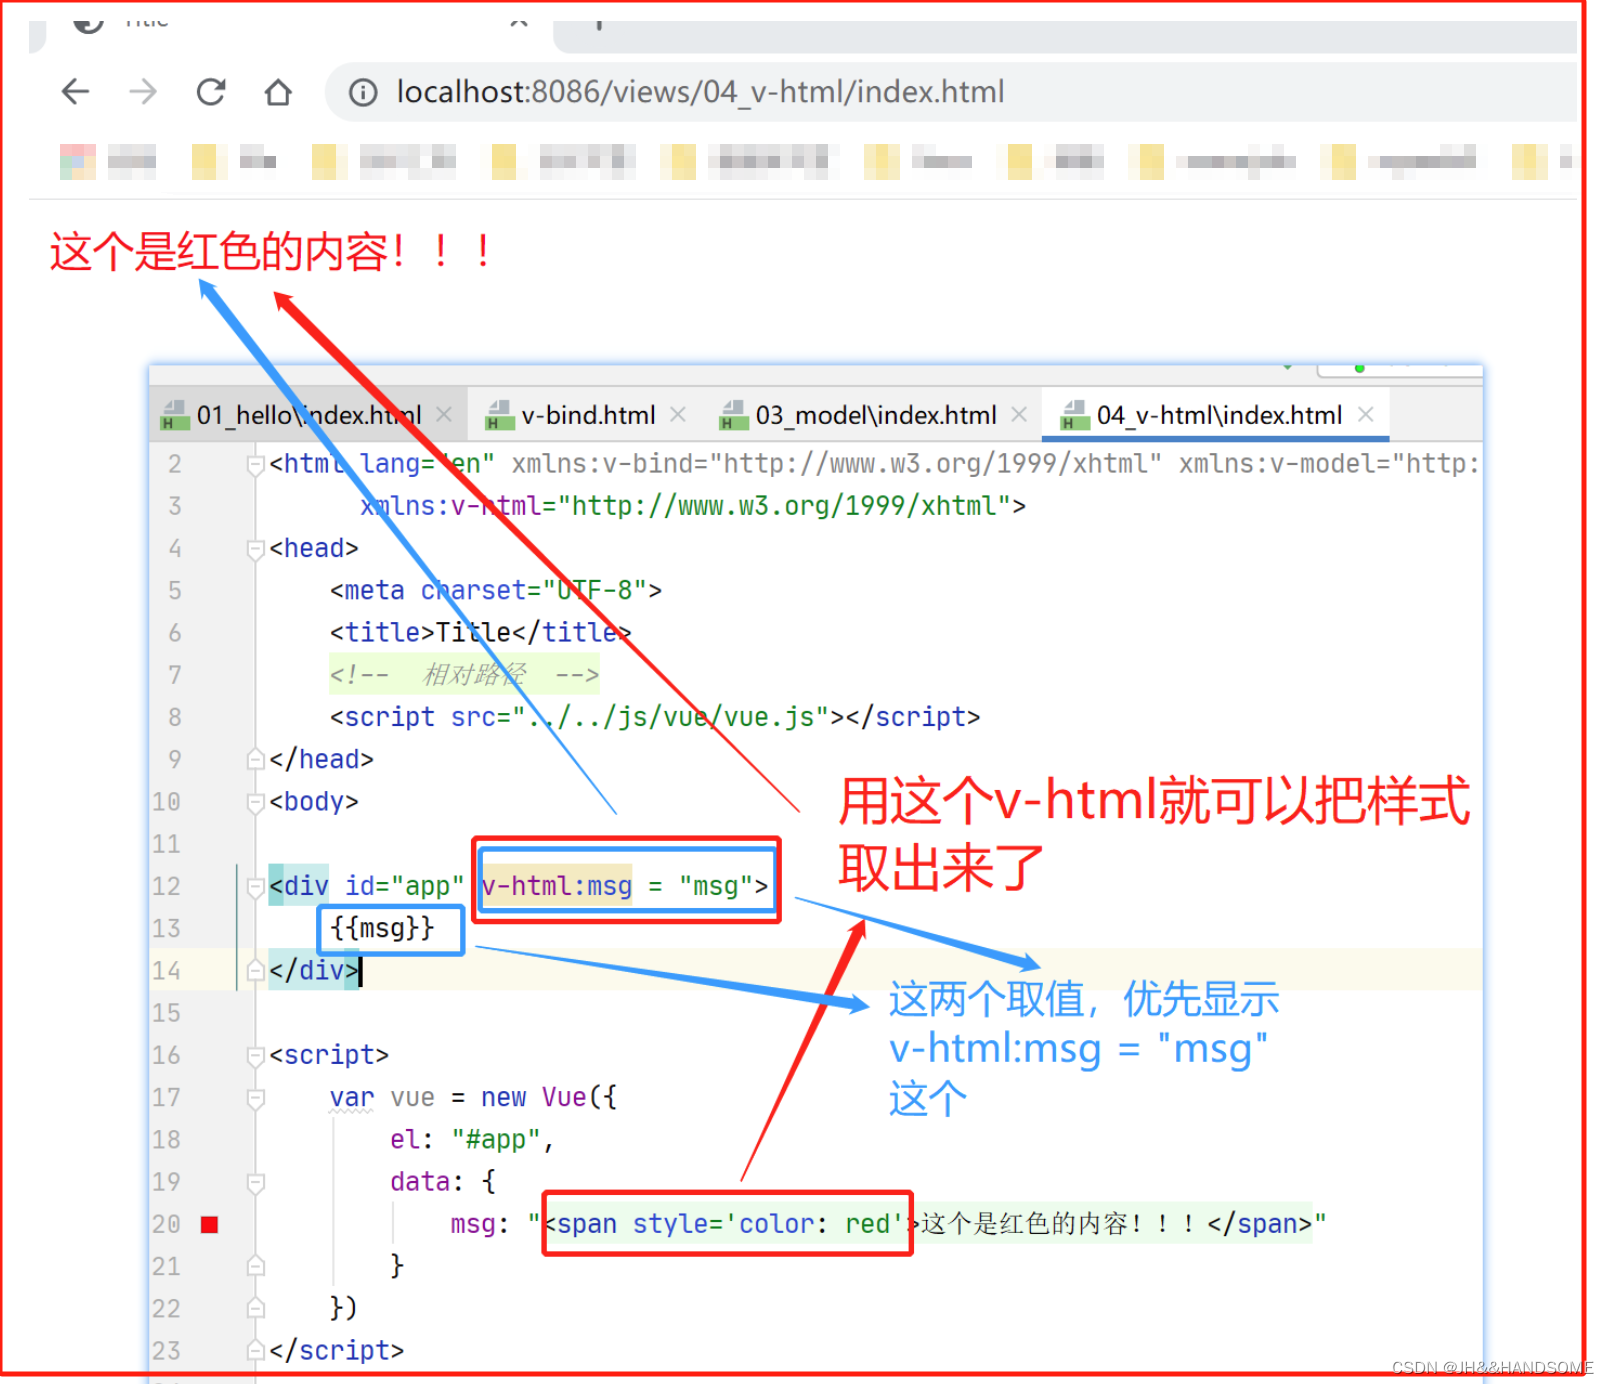
Task: Click the red color swatch in line 20 gutter
Action: point(209,1225)
